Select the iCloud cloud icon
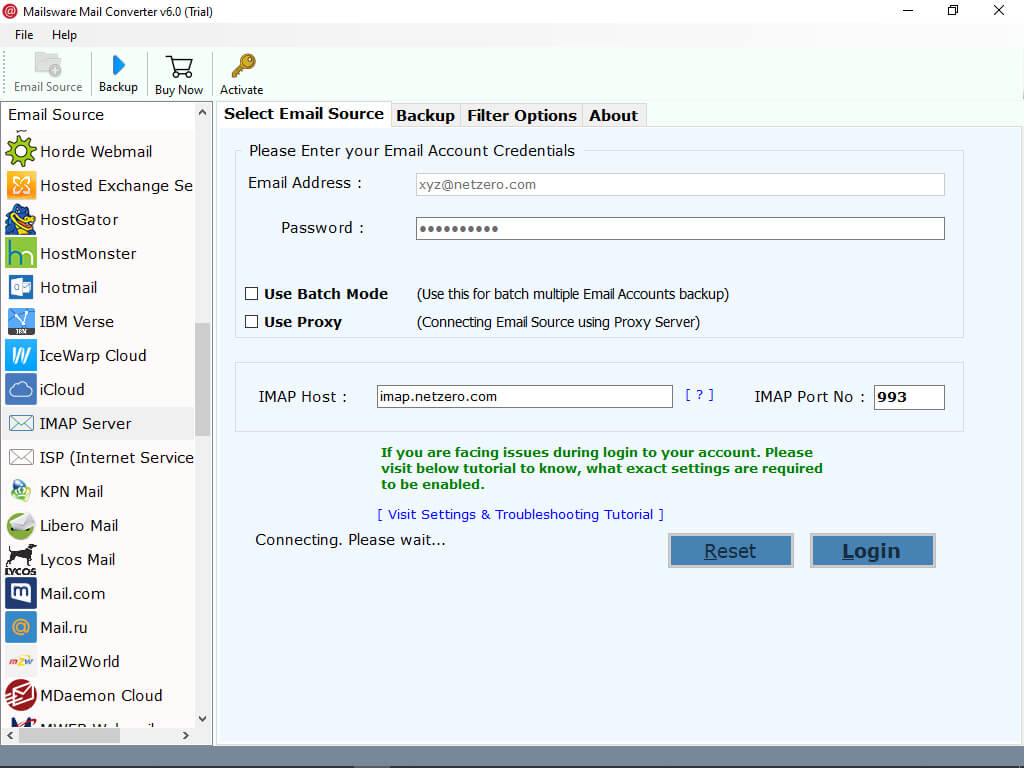 (x=21, y=389)
